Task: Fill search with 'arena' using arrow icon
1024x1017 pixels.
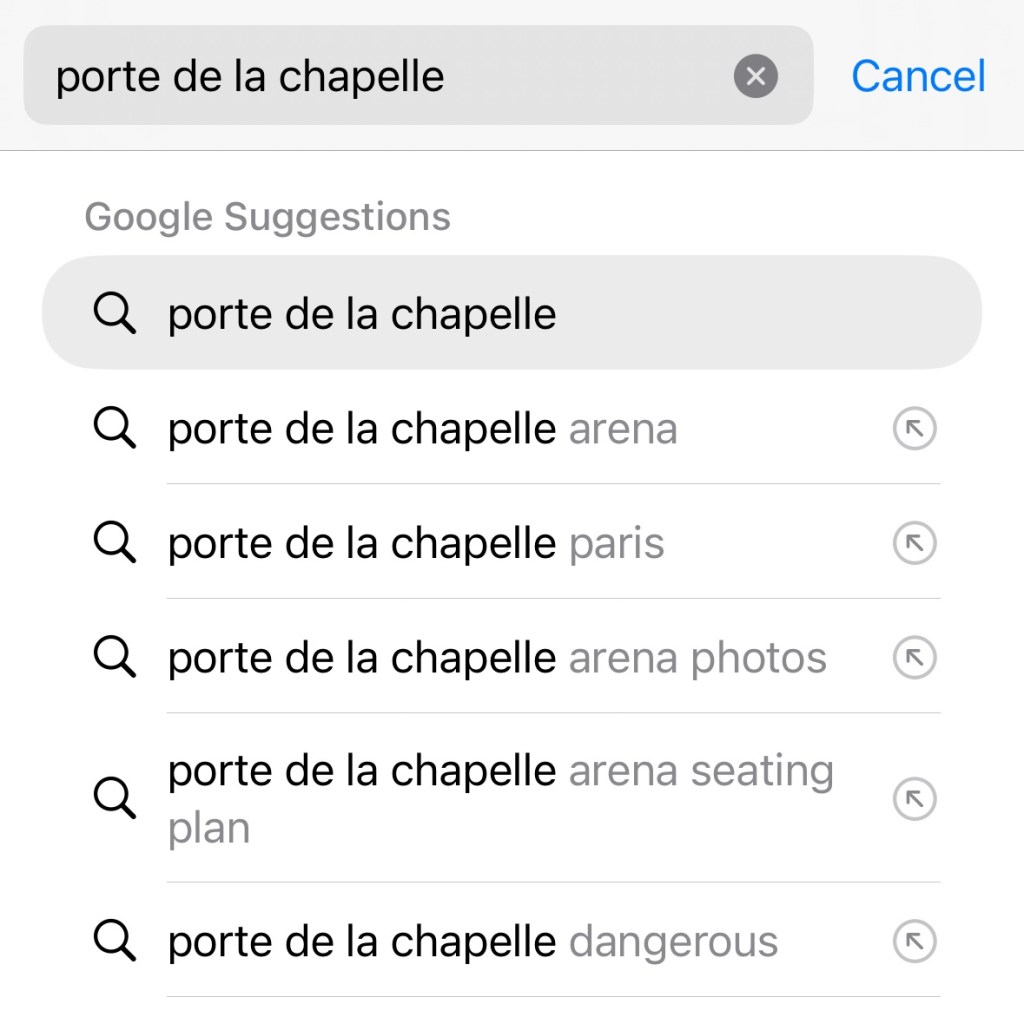Action: (x=913, y=430)
